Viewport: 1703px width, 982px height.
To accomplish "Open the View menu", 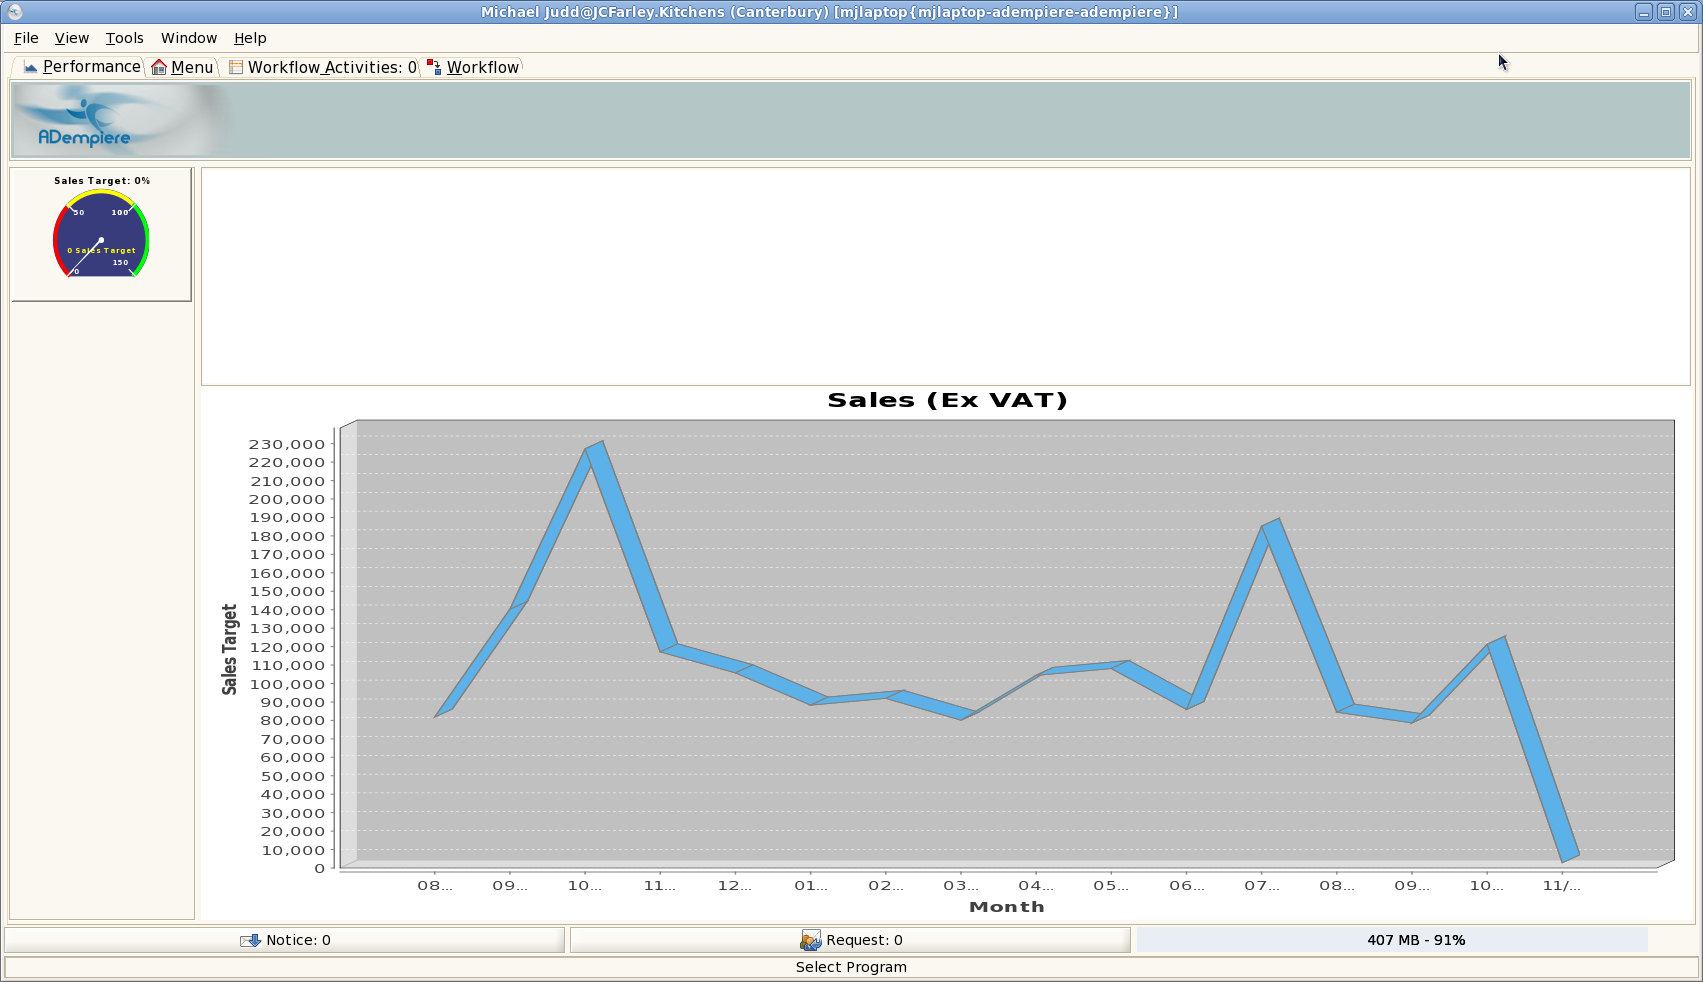I will pyautogui.click(x=71, y=38).
